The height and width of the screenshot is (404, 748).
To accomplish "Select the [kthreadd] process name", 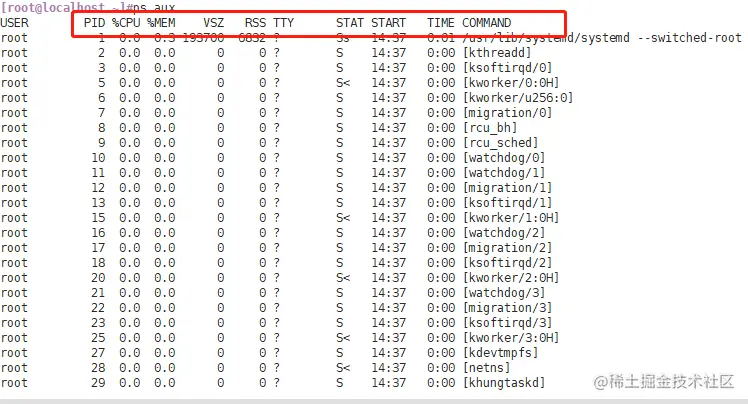I will [497, 53].
